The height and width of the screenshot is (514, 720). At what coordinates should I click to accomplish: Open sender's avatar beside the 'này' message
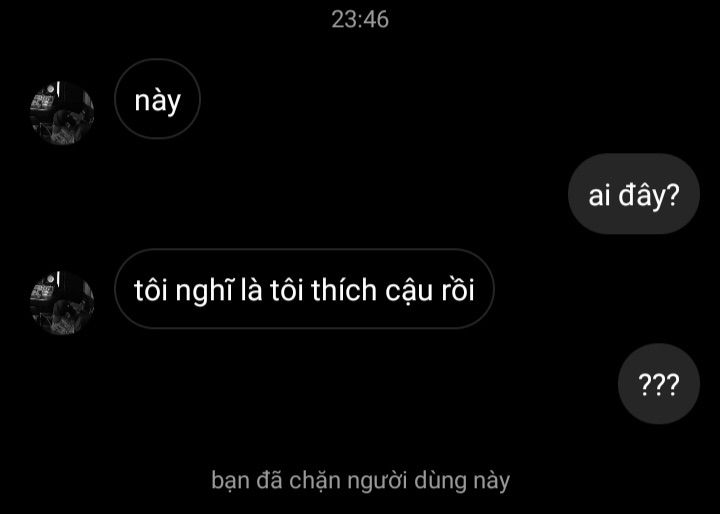click(x=62, y=113)
